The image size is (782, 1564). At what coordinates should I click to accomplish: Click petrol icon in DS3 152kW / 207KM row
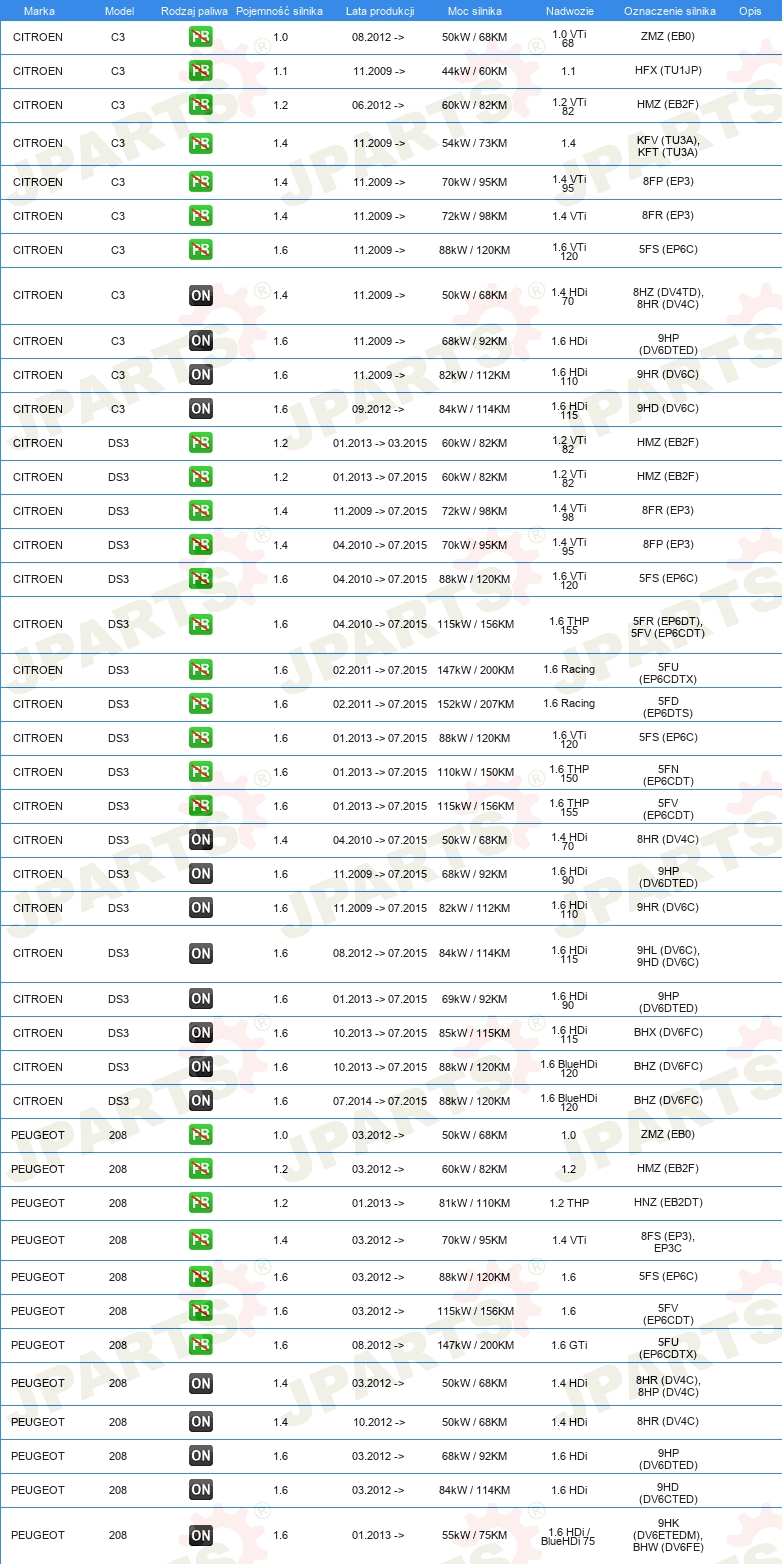(201, 704)
